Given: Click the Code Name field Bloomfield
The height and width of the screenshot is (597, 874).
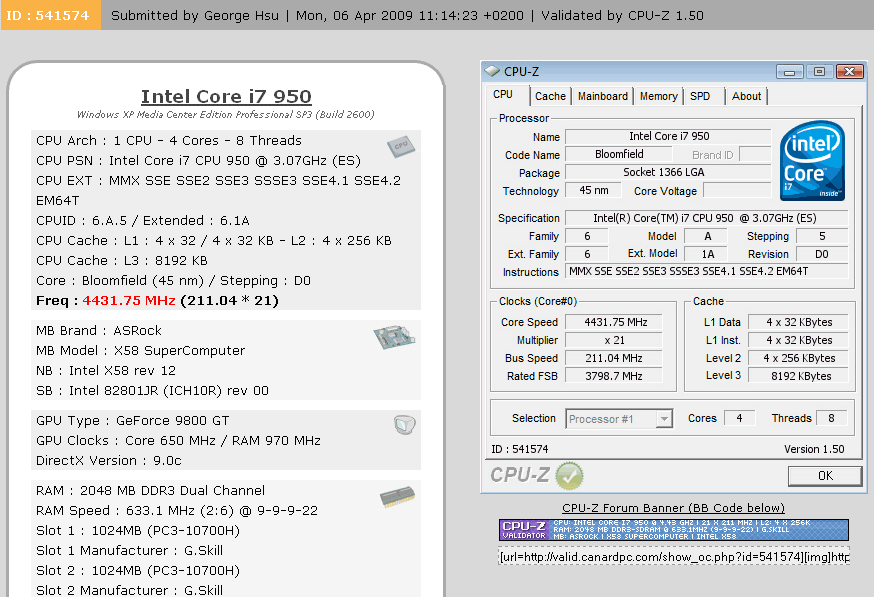Looking at the screenshot, I should (619, 154).
